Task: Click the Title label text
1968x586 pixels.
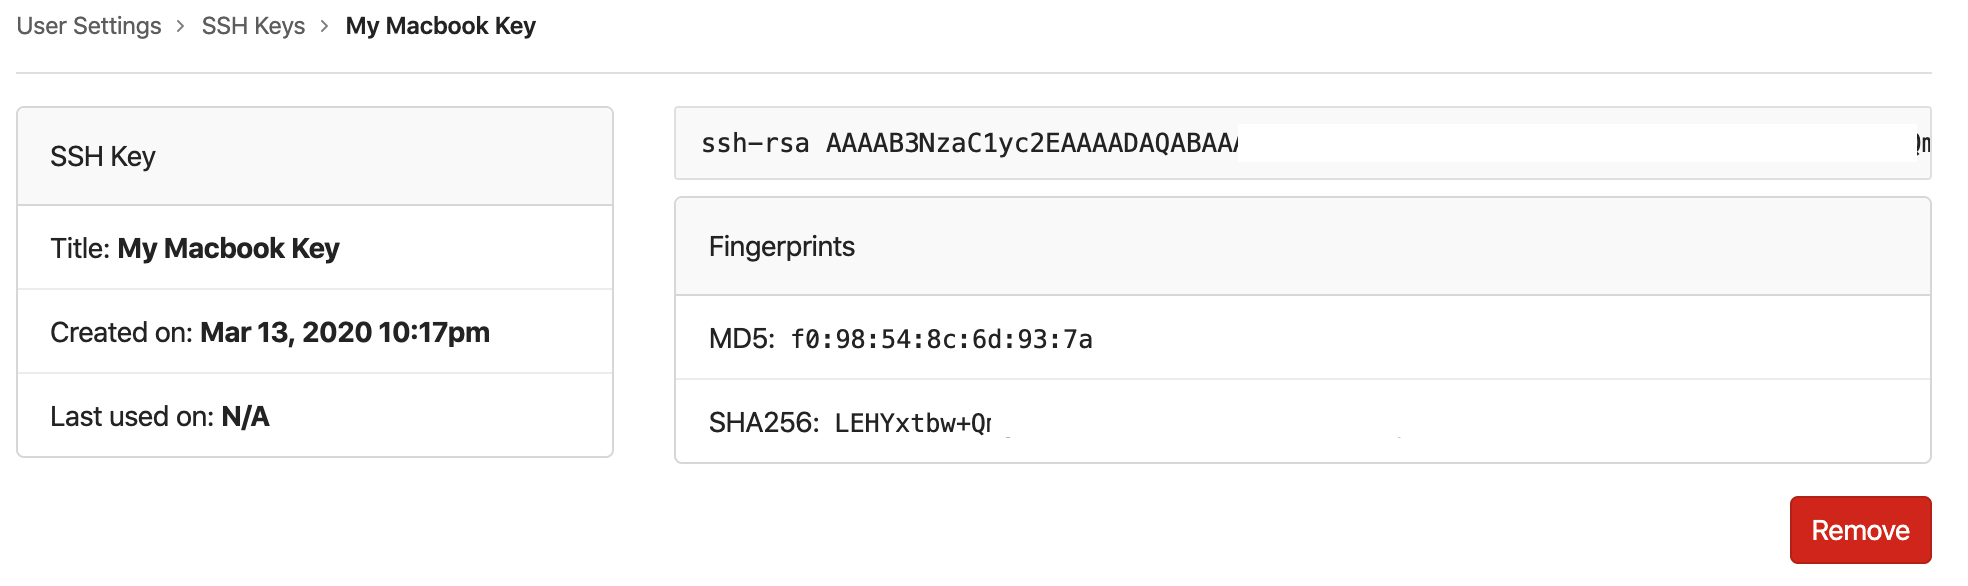Action: tap(80, 249)
